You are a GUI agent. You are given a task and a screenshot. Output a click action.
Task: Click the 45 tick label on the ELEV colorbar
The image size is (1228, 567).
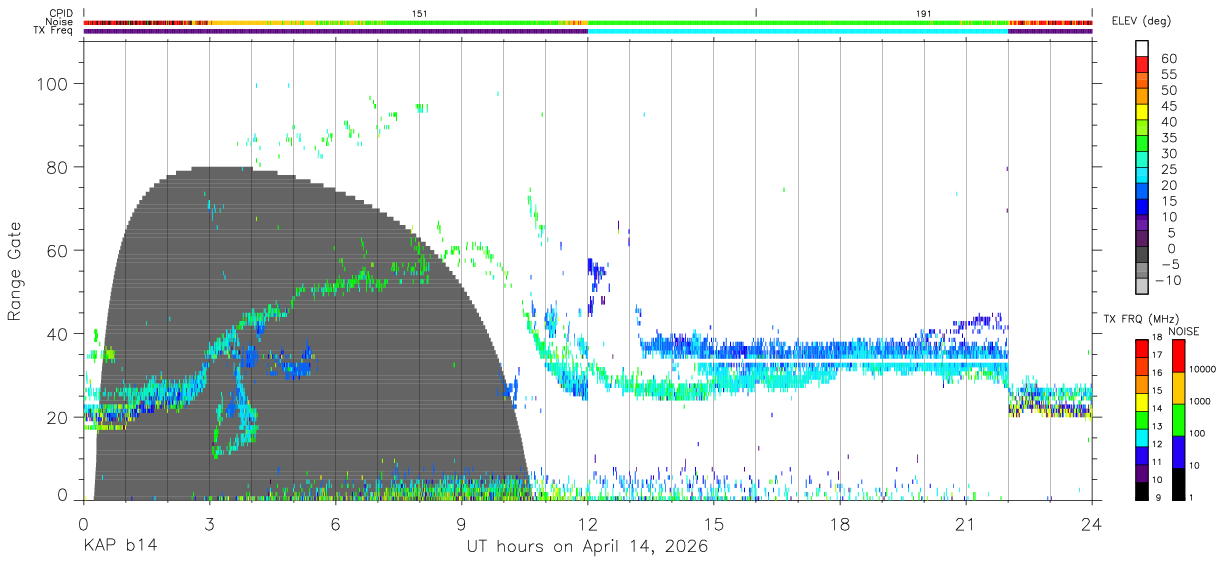(1168, 106)
